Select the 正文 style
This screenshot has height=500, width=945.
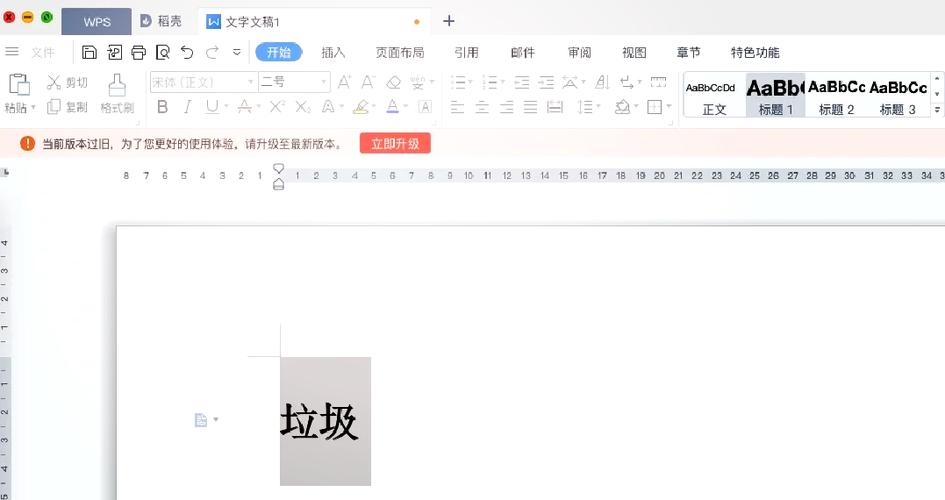[714, 96]
